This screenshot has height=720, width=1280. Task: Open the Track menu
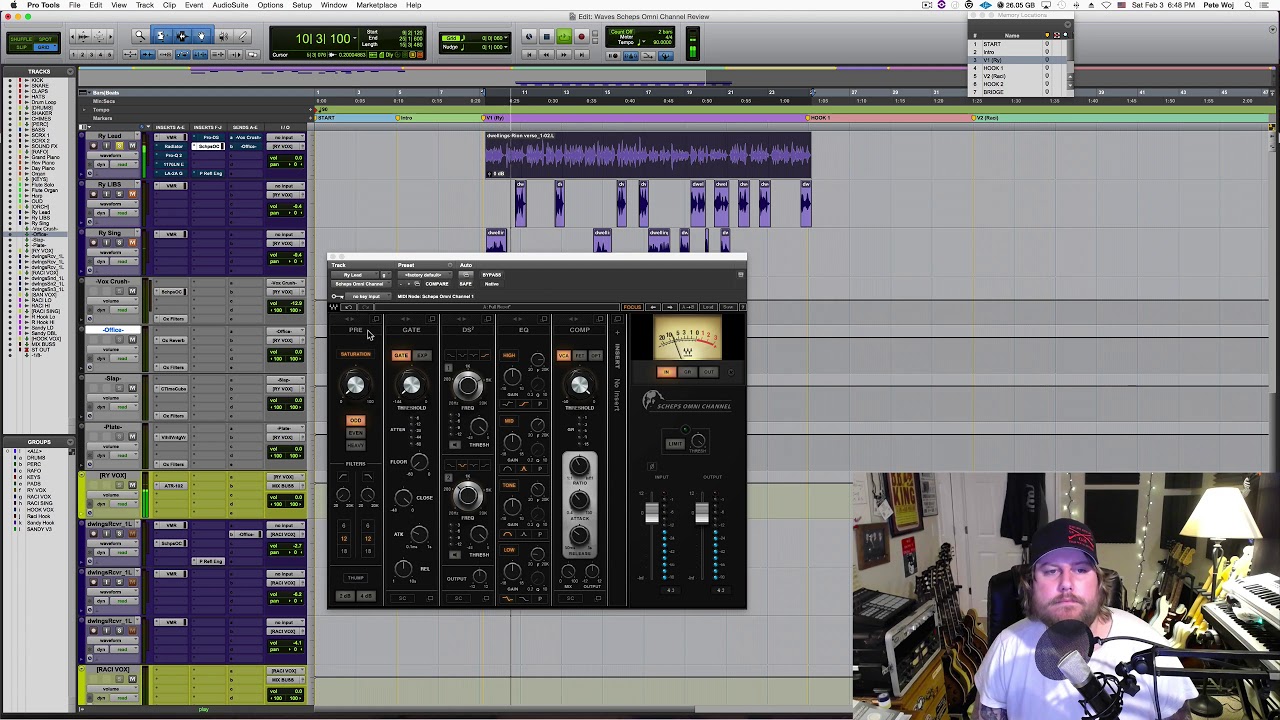(144, 5)
